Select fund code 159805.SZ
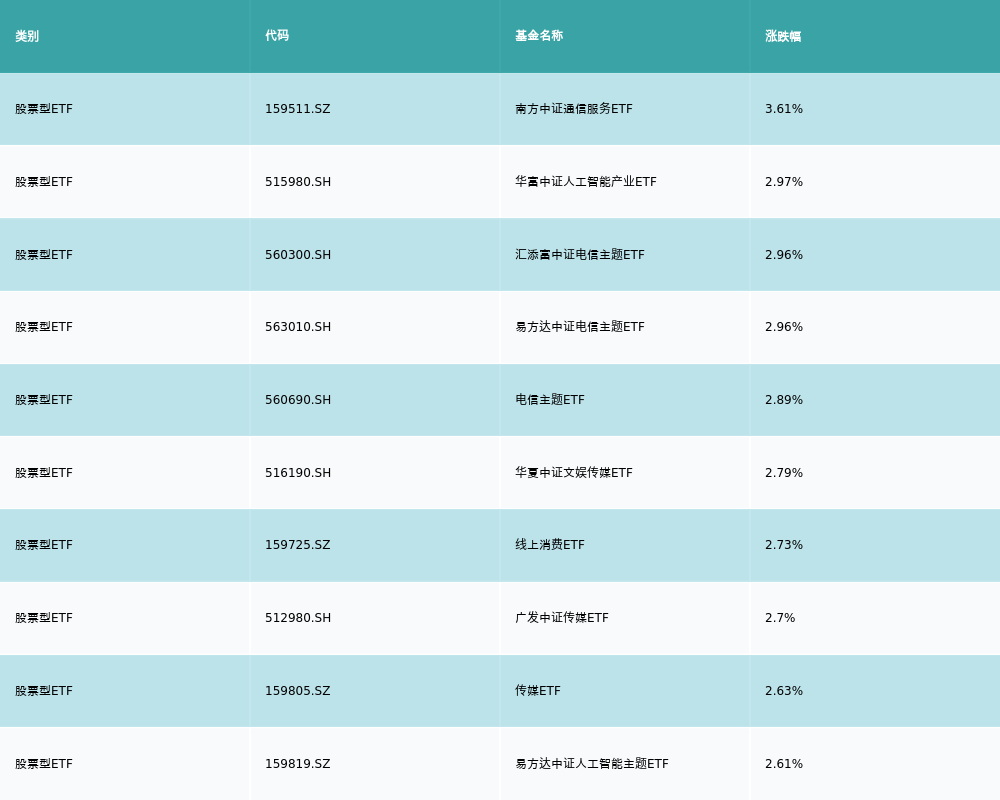The height and width of the screenshot is (800, 1000). (298, 691)
